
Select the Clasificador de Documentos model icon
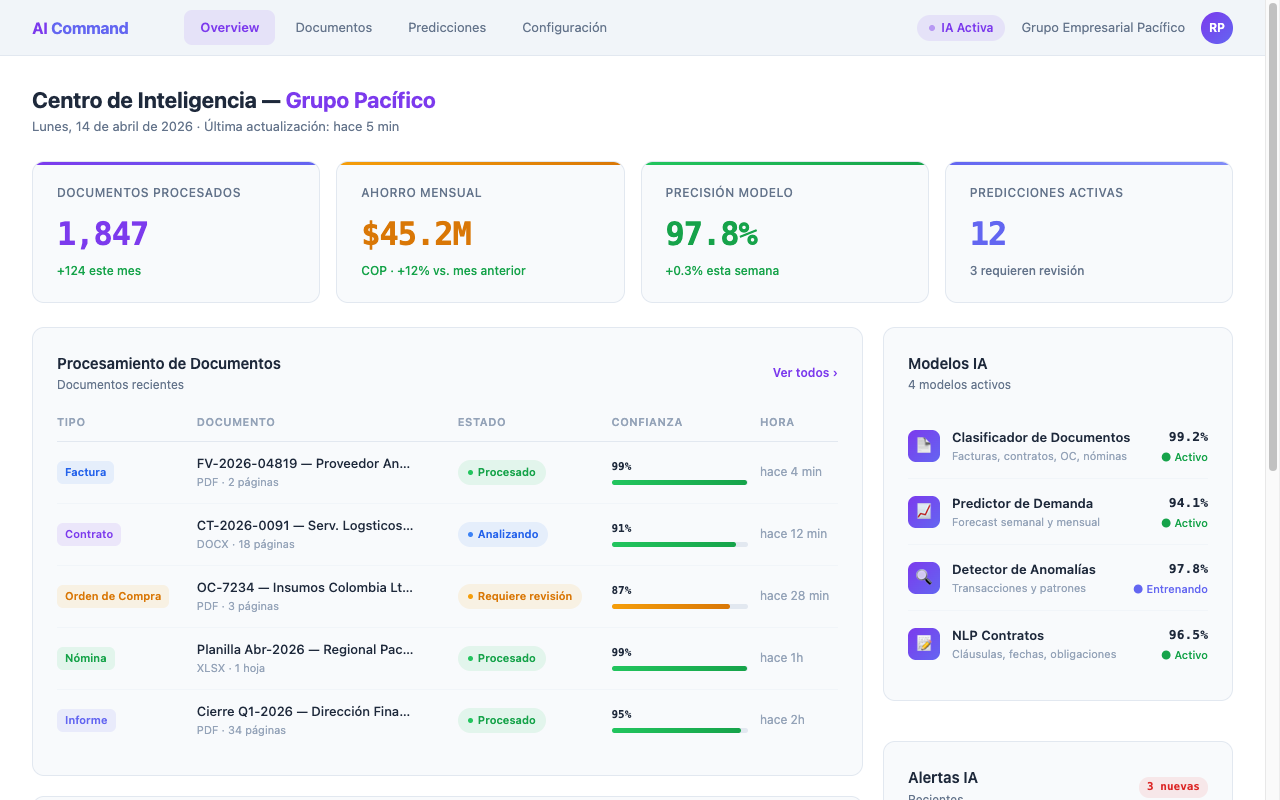point(923,445)
